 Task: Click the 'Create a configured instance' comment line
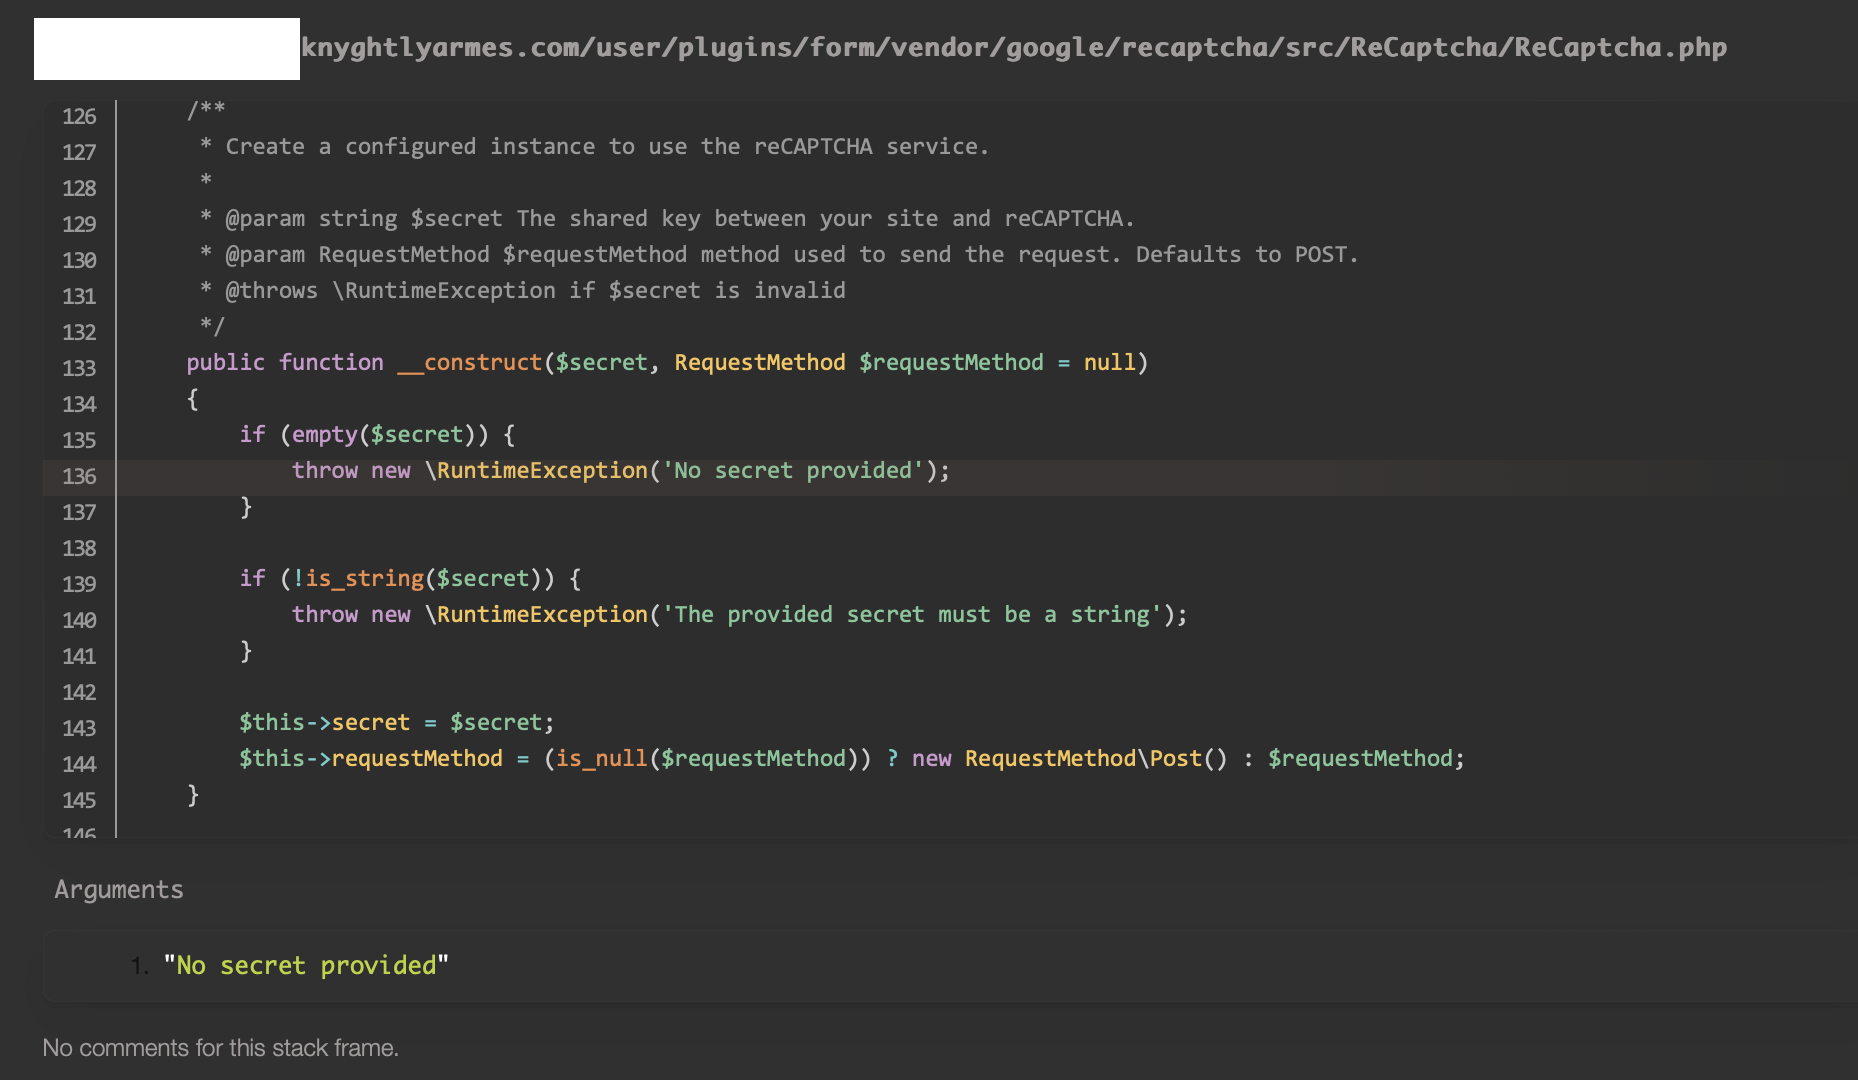click(x=594, y=146)
